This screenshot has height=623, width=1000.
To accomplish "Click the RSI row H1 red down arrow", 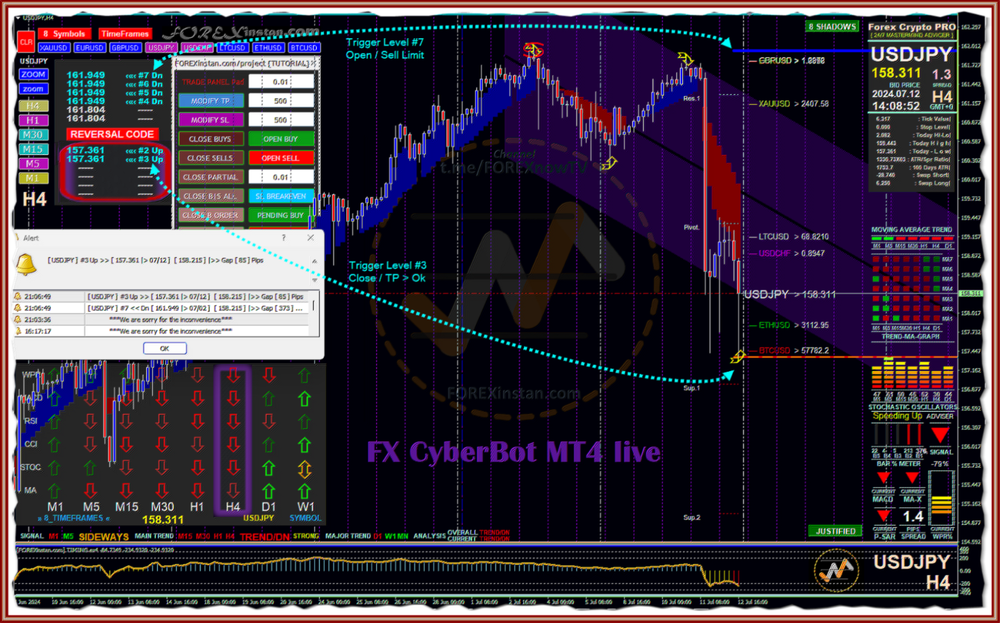I will 197,421.
